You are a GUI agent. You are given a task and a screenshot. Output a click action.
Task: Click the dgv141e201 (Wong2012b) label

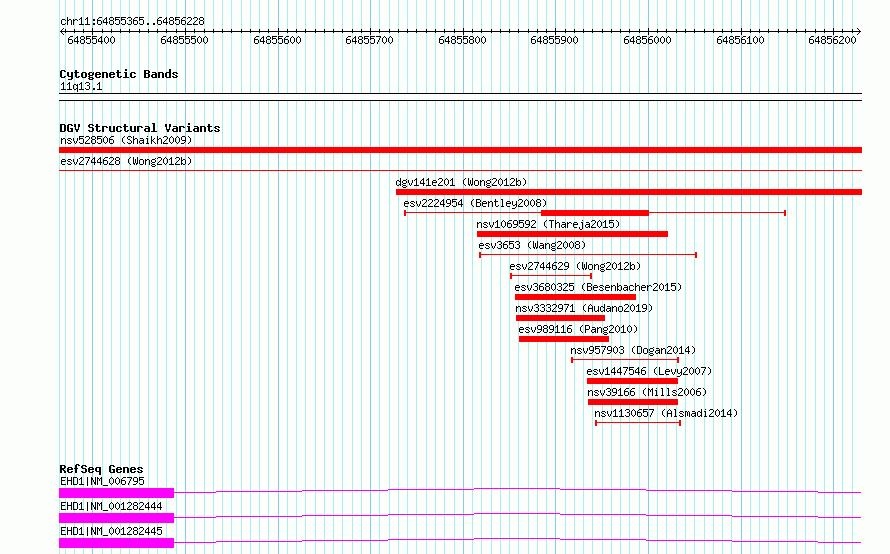click(x=461, y=182)
